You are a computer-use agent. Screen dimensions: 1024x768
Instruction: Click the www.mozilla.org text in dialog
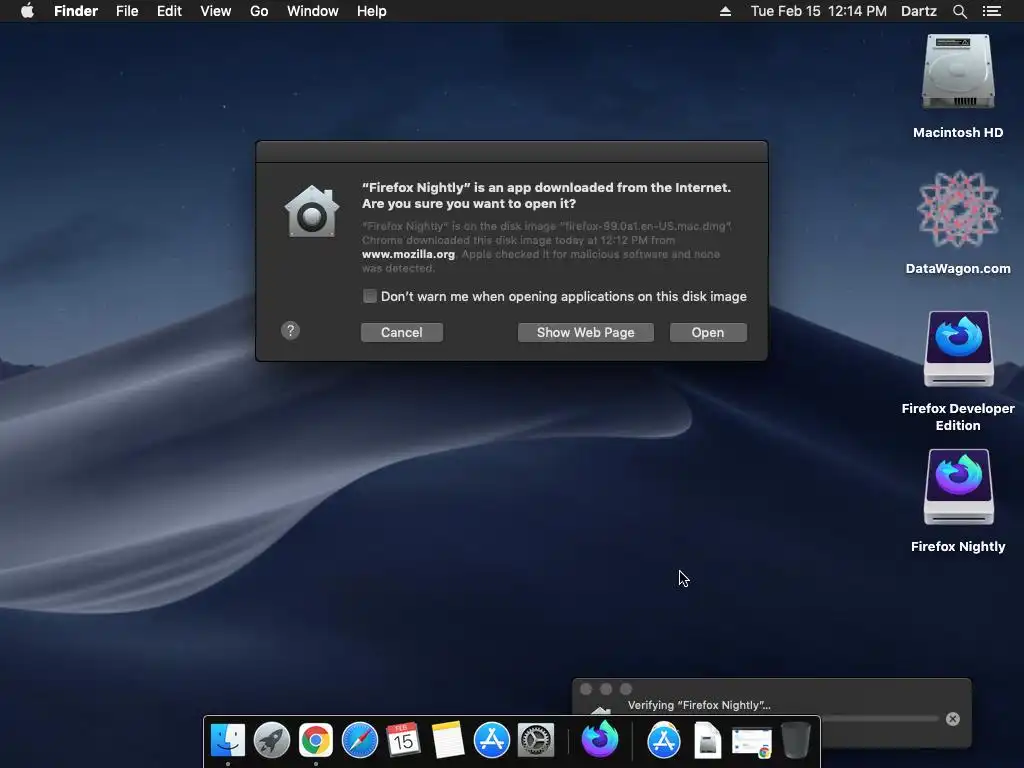[408, 254]
